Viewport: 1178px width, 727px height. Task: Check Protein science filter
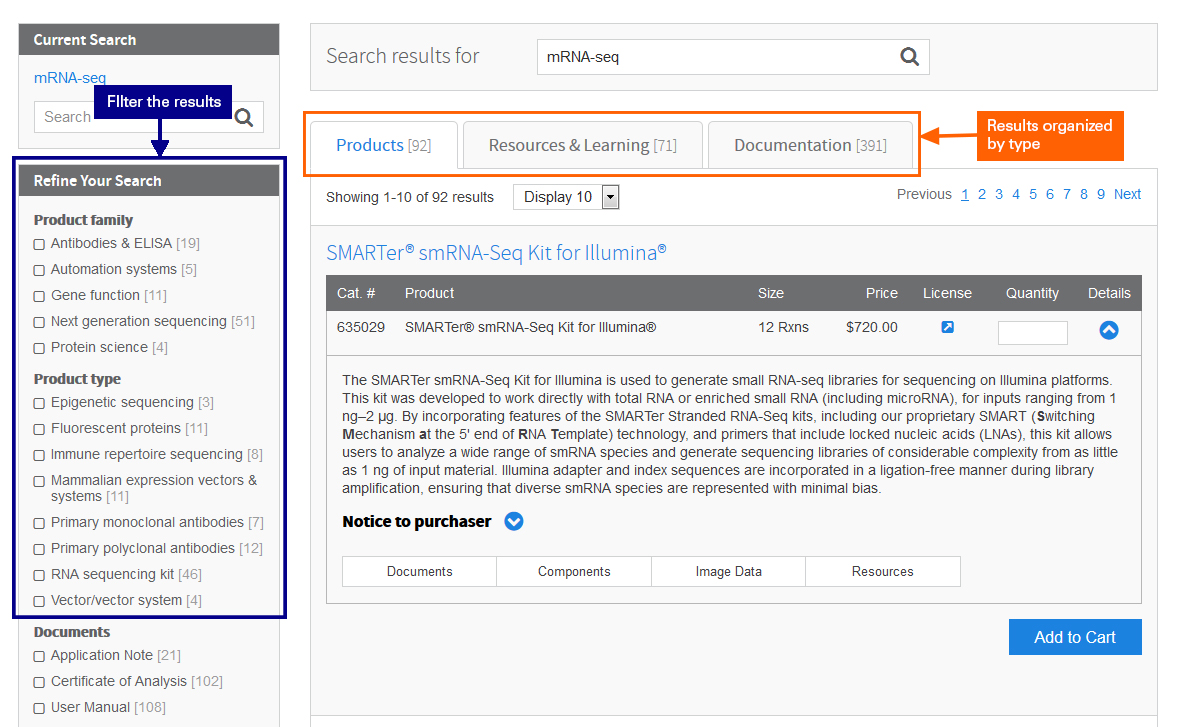tap(39, 348)
